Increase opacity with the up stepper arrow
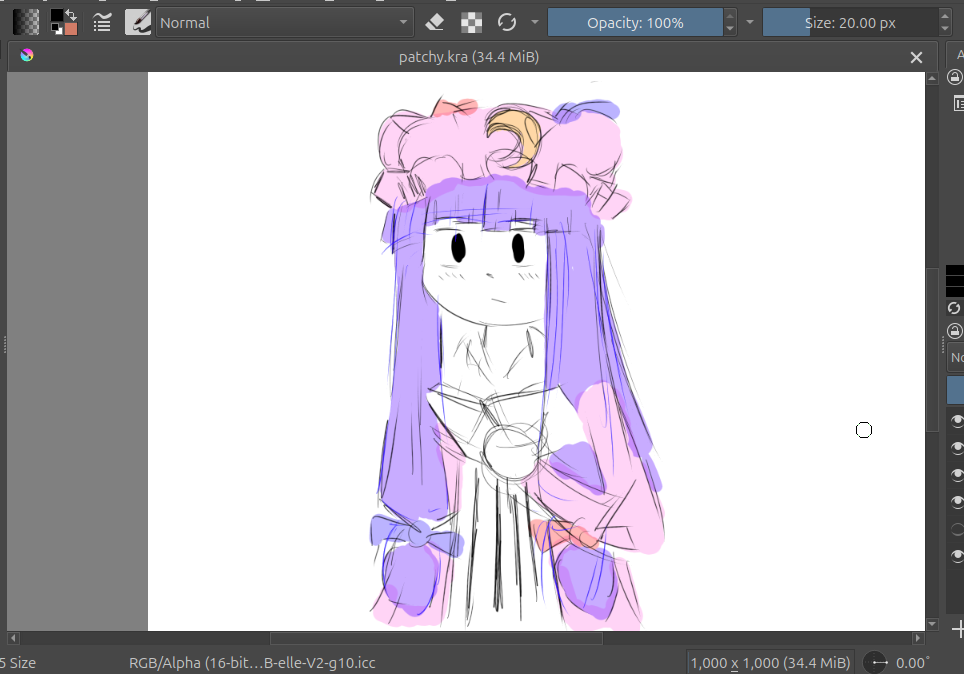Image resolution: width=964 pixels, height=674 pixels. coord(730,16)
